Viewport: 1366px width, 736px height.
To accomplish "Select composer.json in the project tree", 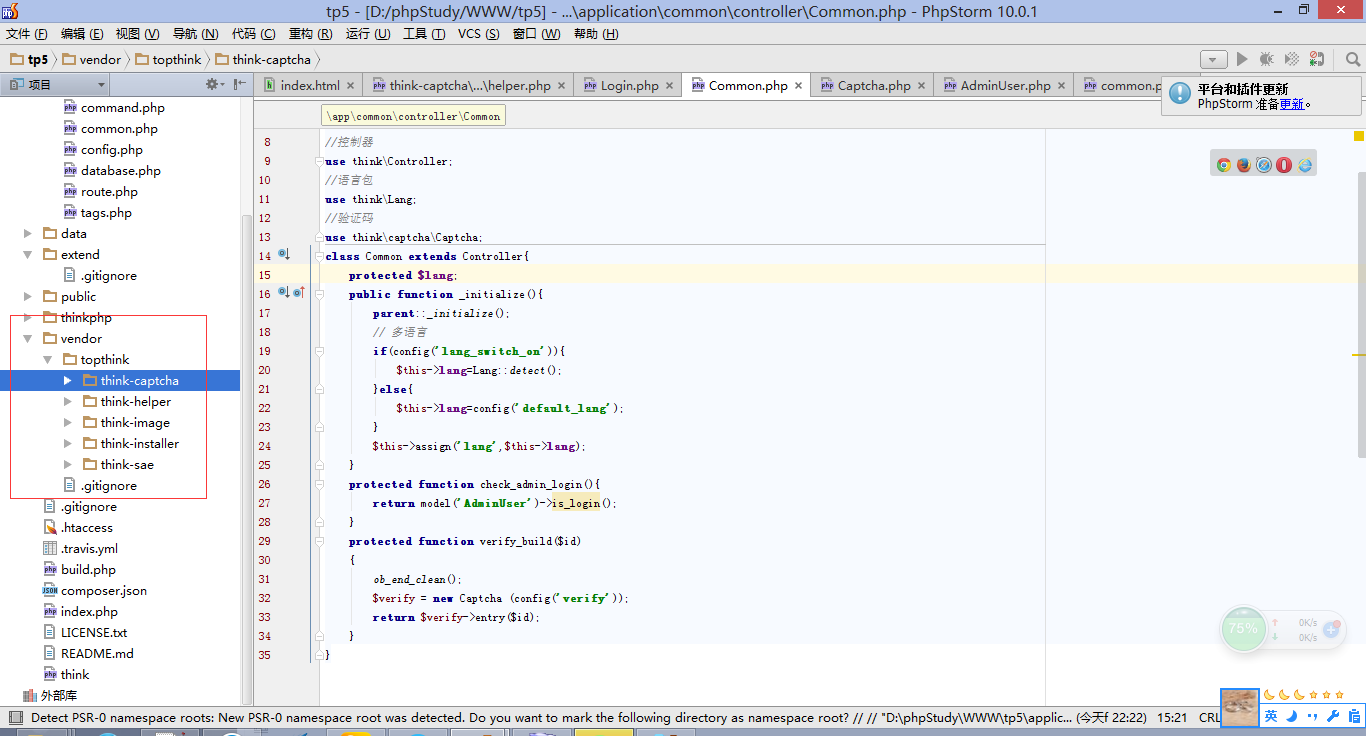I will pyautogui.click(x=103, y=591).
